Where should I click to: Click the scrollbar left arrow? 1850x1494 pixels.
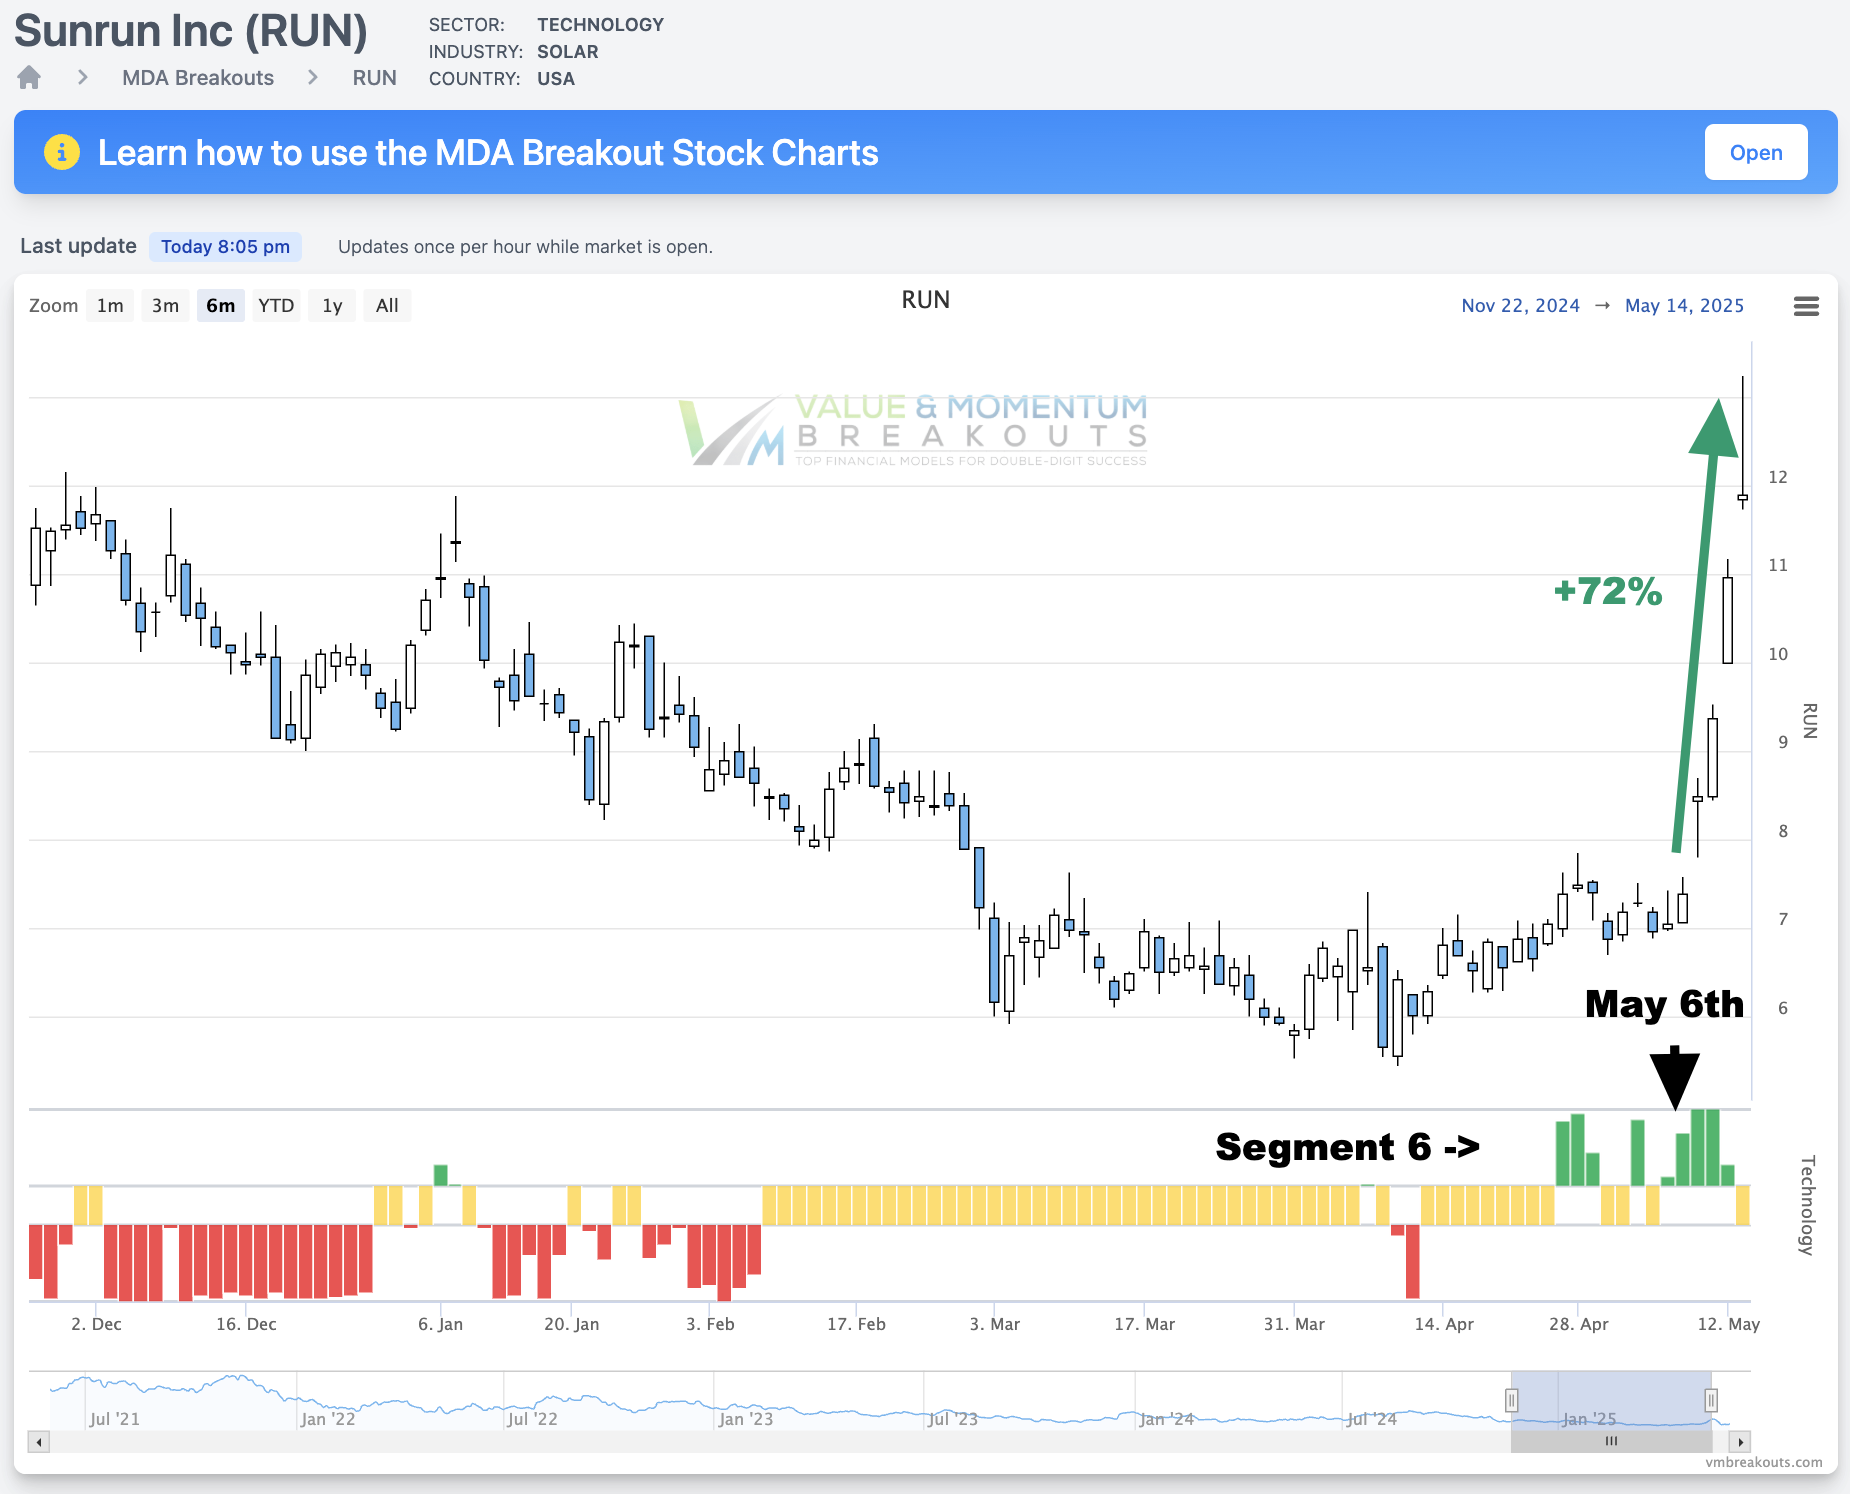(39, 1441)
